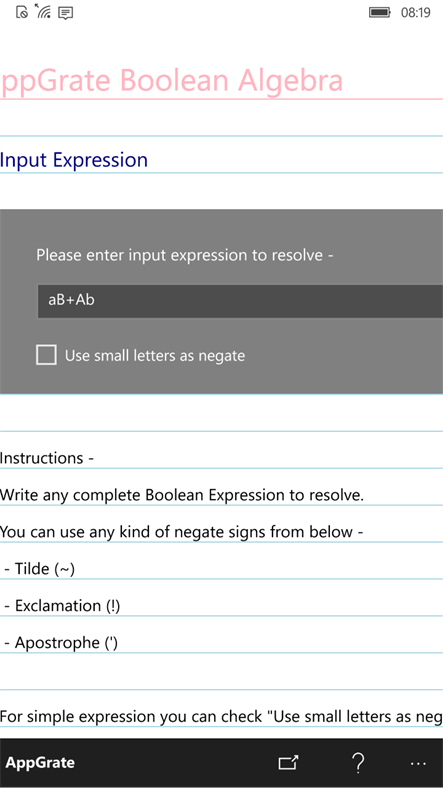The width and height of the screenshot is (443, 788).
Task: Focus the expression input field containing aB+Ab
Action: pyautogui.click(x=240, y=301)
